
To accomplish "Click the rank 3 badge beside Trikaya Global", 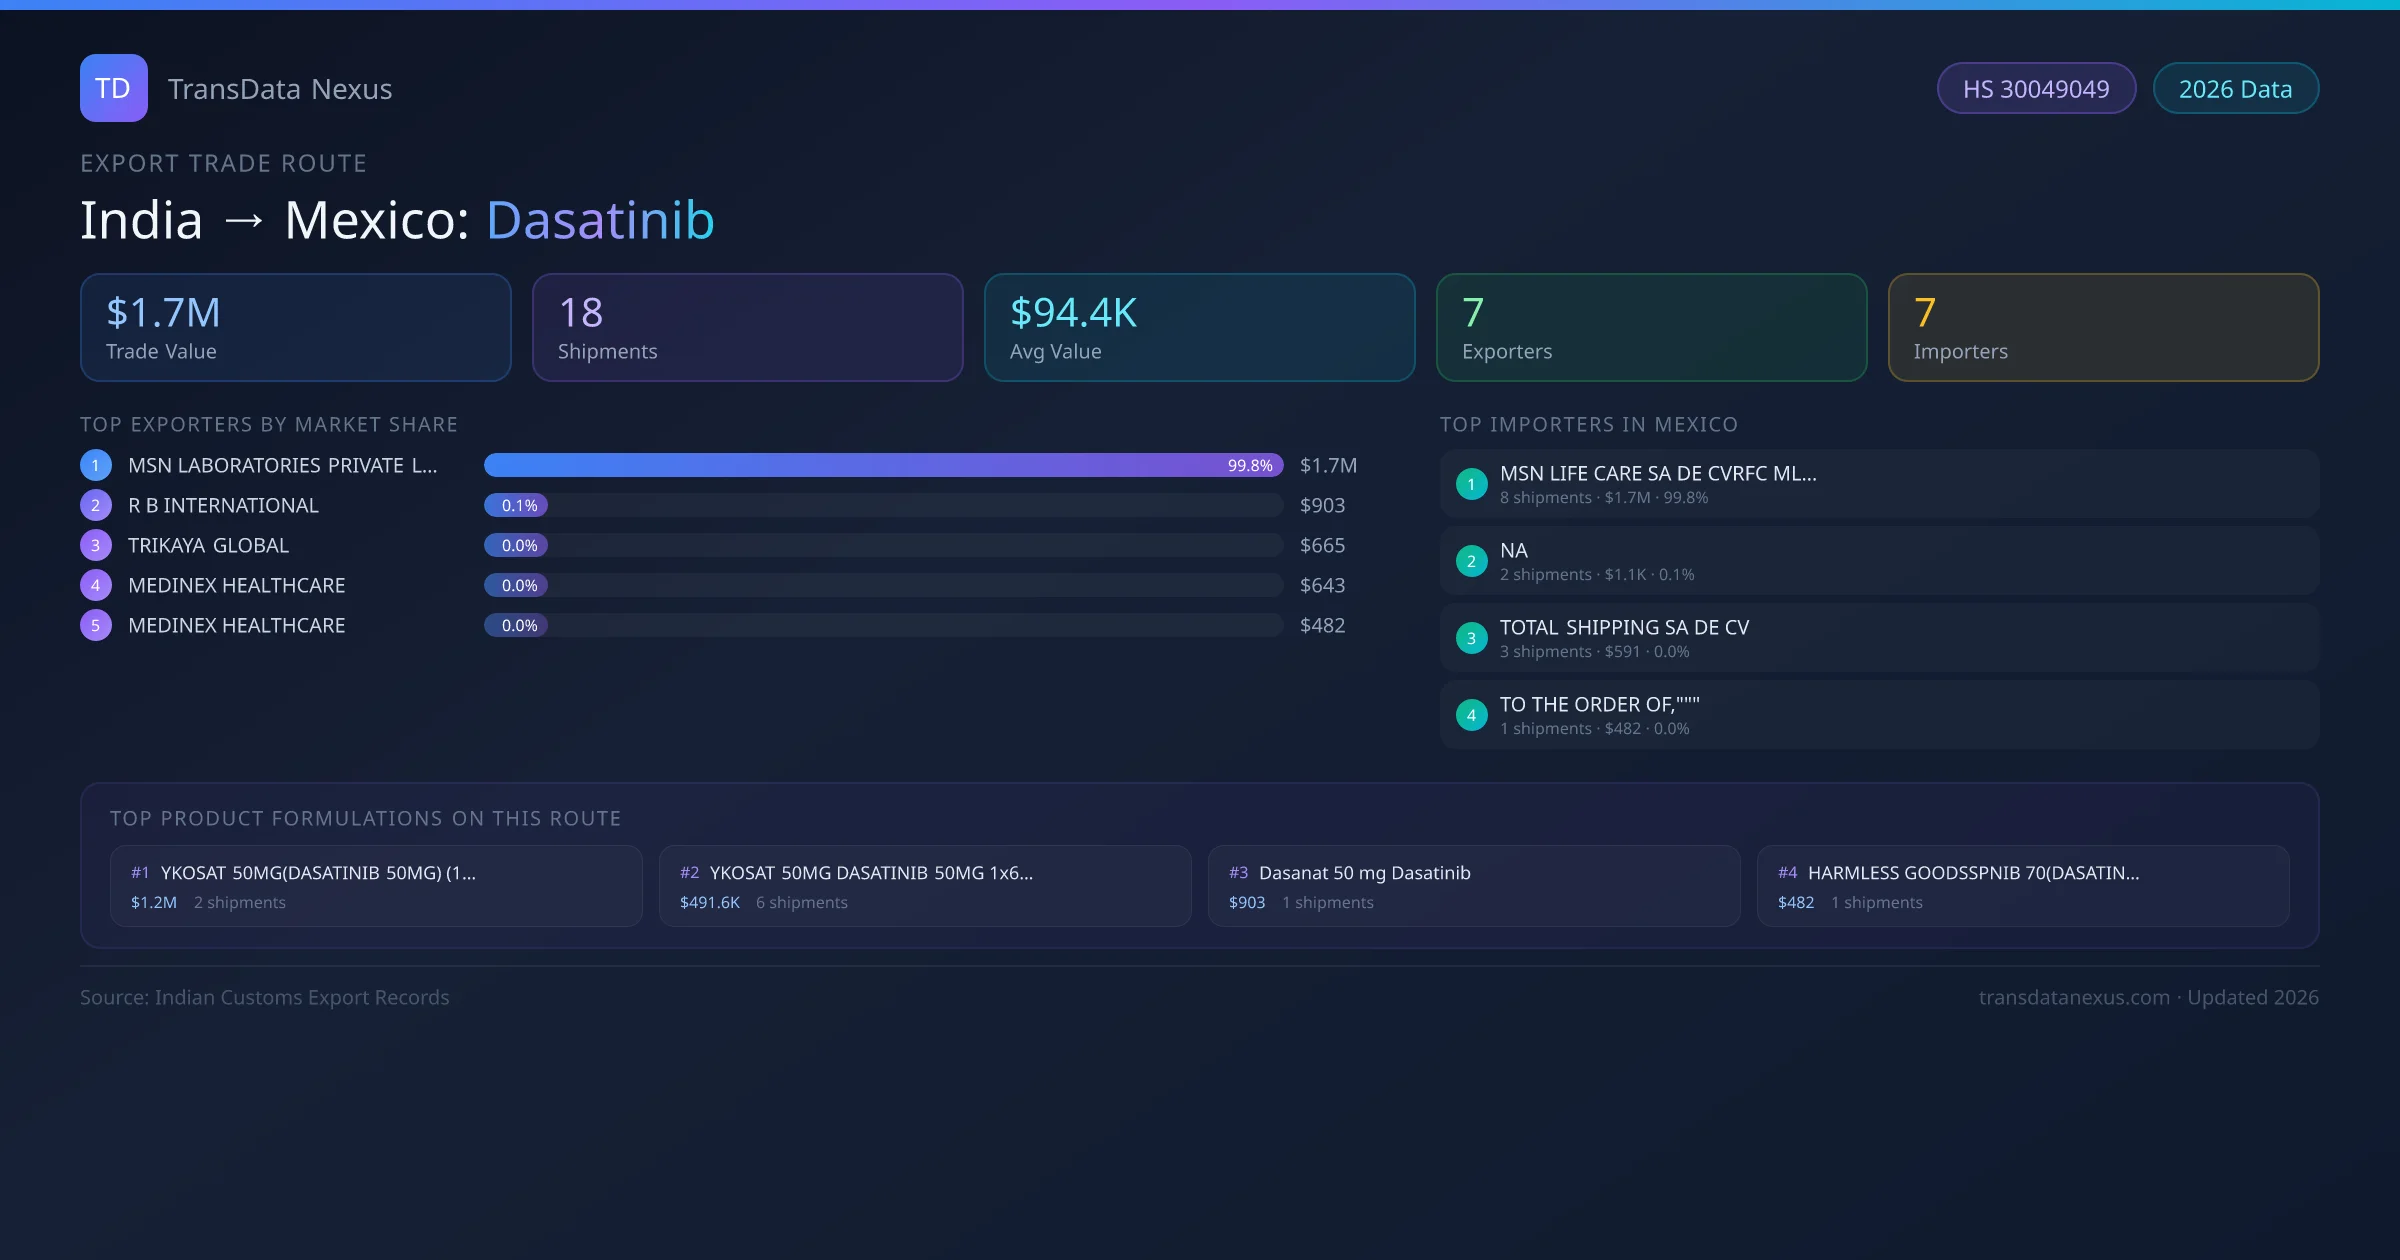I will coord(96,545).
